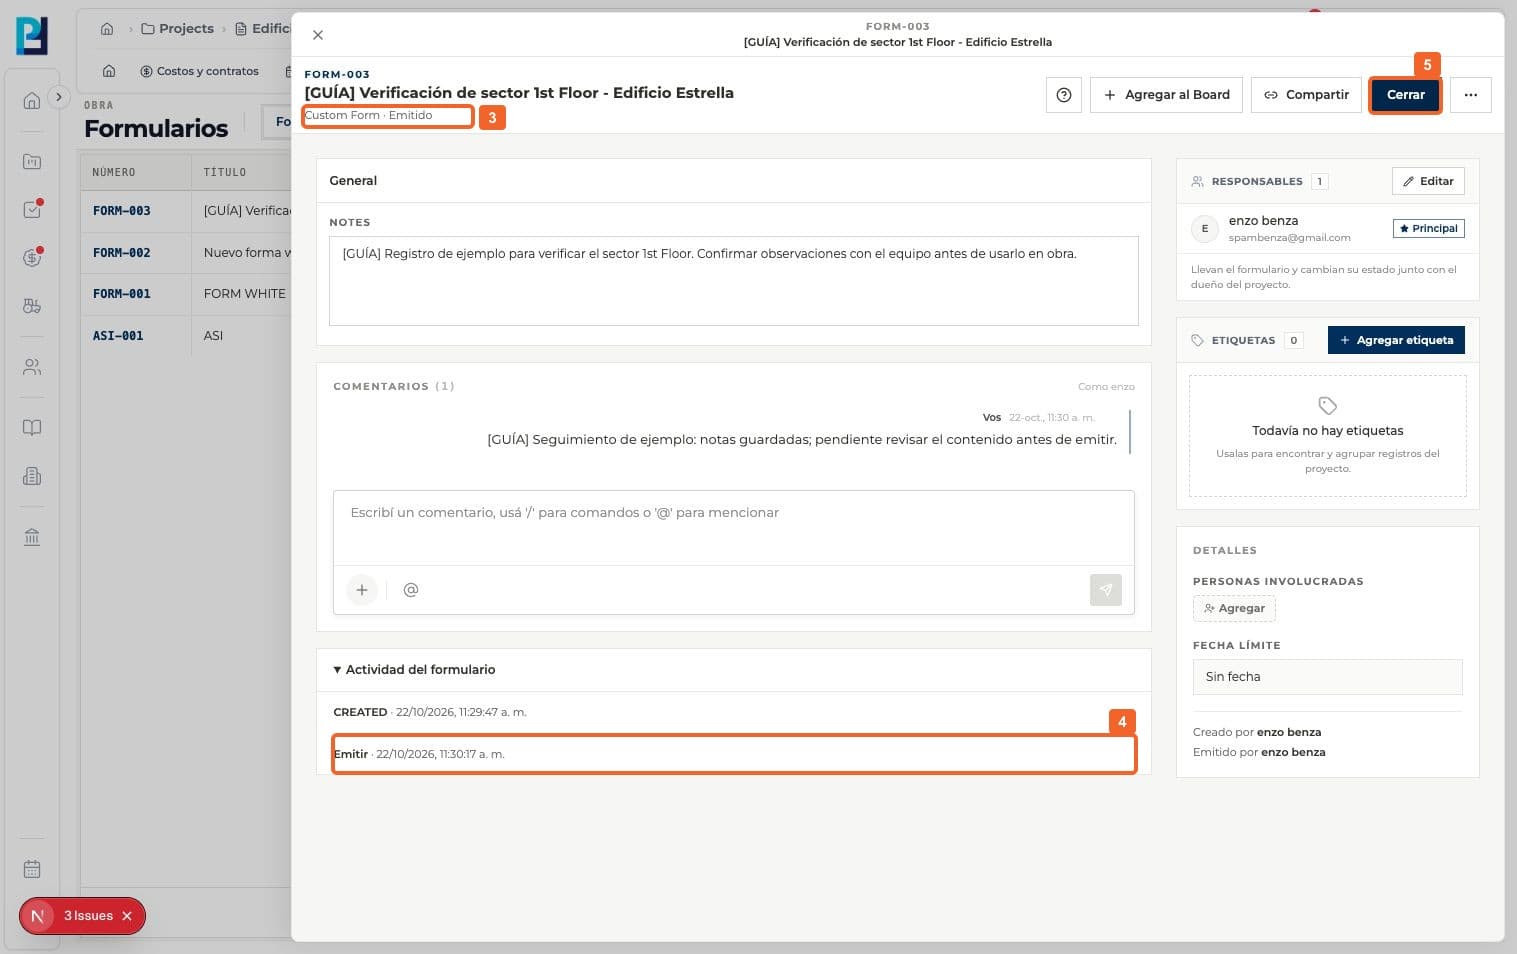Open the bank institution icon in sidebar
The height and width of the screenshot is (954, 1517).
click(32, 537)
